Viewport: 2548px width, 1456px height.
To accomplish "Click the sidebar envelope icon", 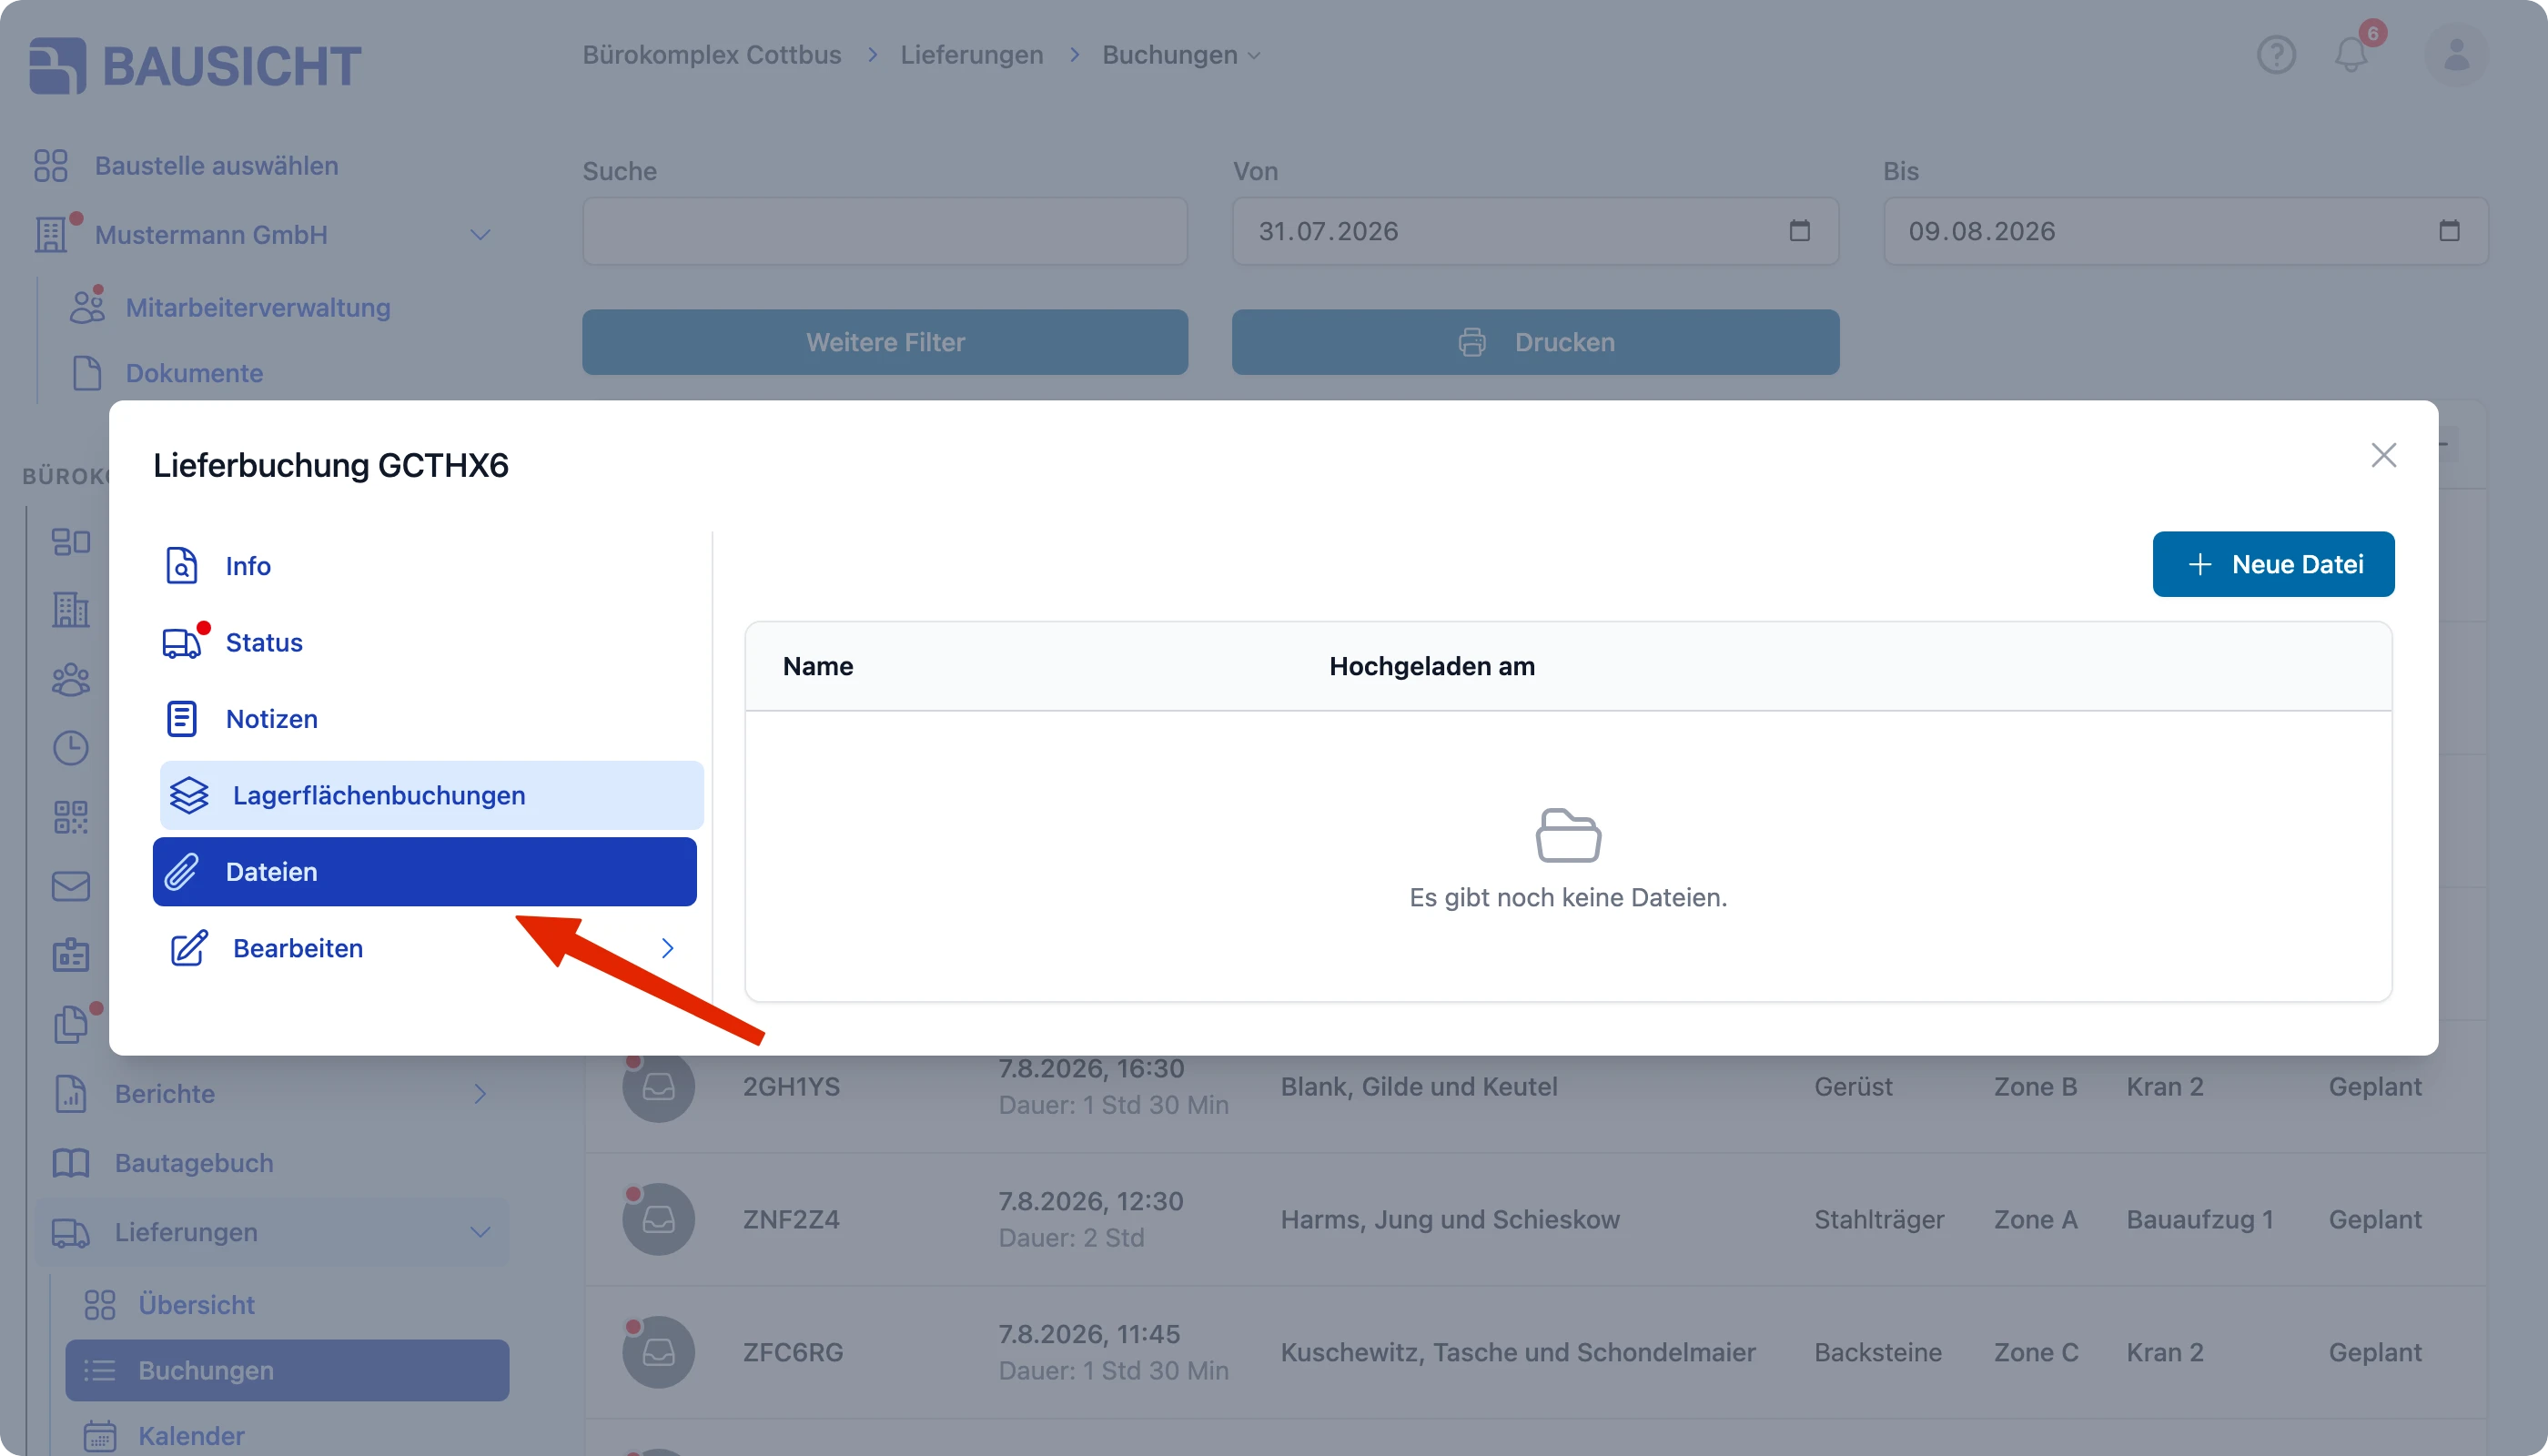I will point(70,886).
